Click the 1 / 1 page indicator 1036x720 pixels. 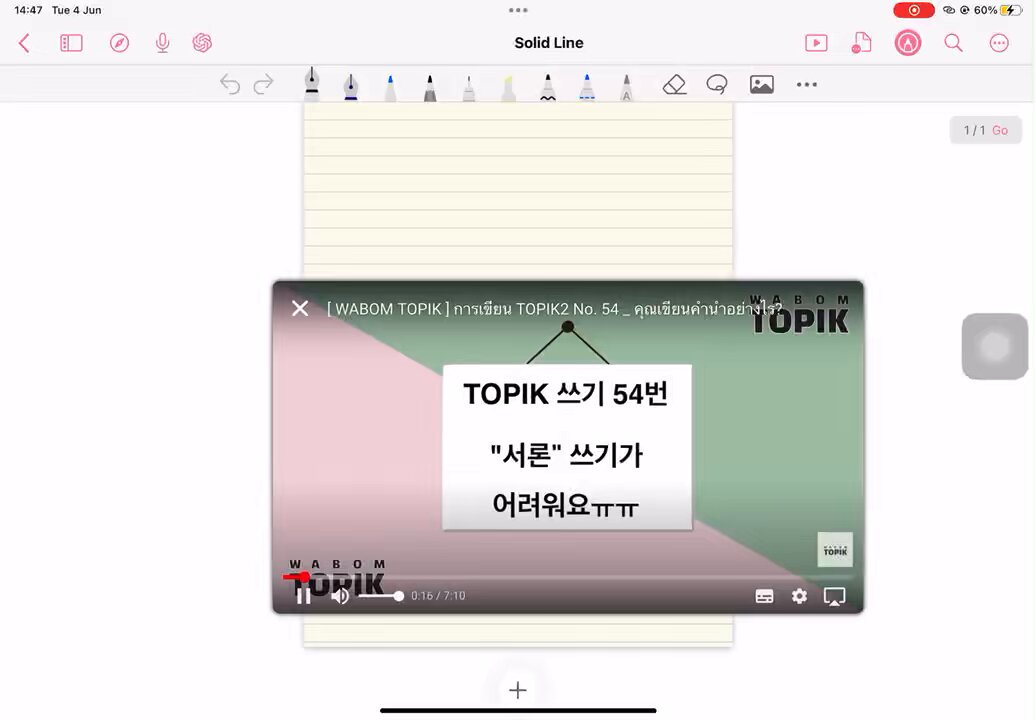point(975,130)
